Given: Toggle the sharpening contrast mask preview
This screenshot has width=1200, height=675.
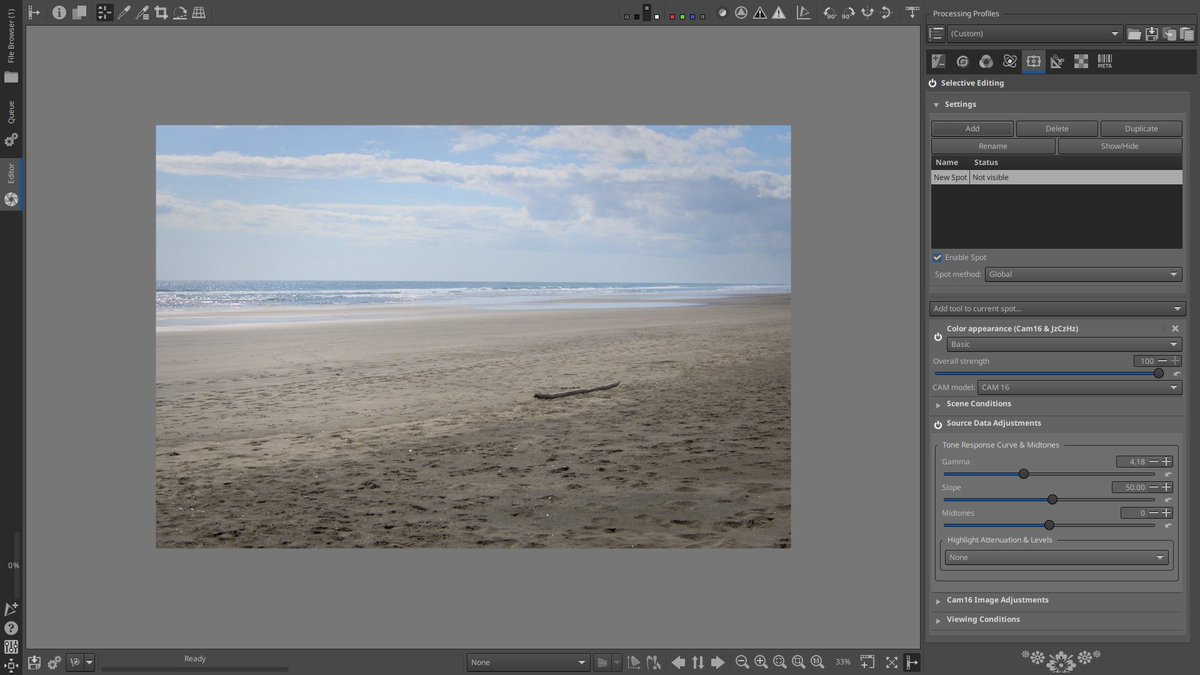Looking at the screenshot, I should click(x=722, y=13).
